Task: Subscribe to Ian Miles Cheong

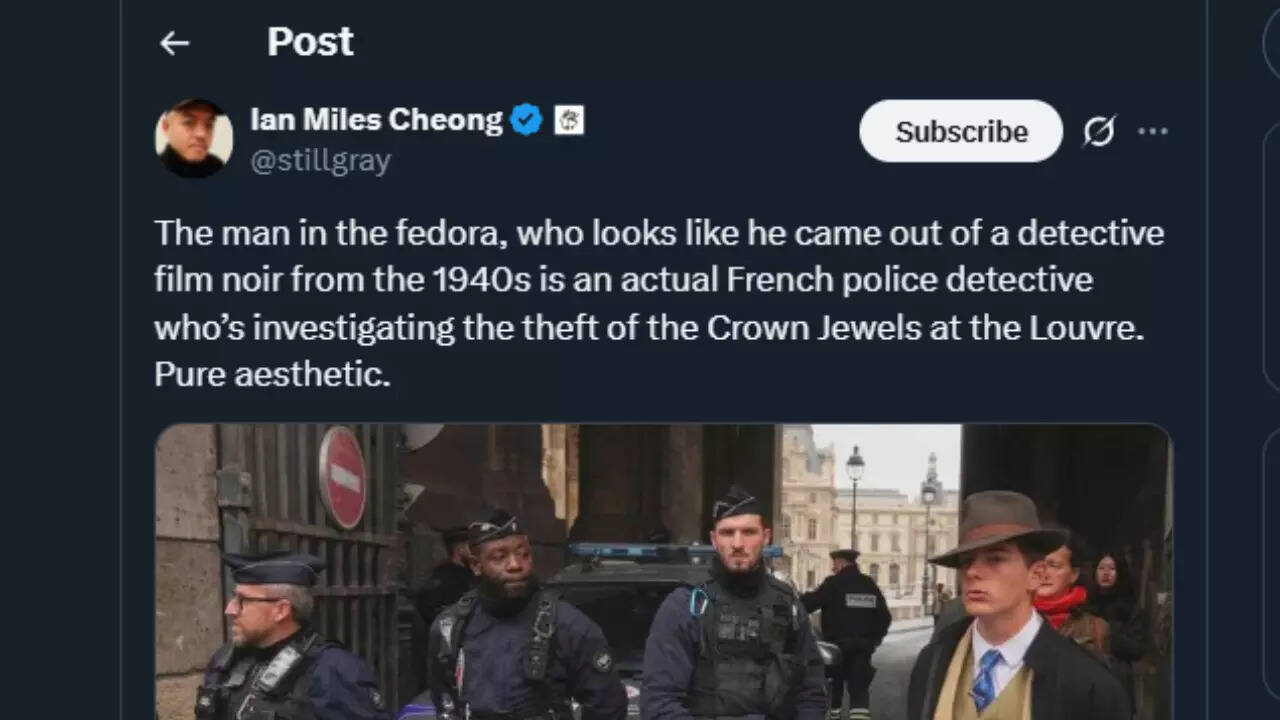Action: point(960,131)
